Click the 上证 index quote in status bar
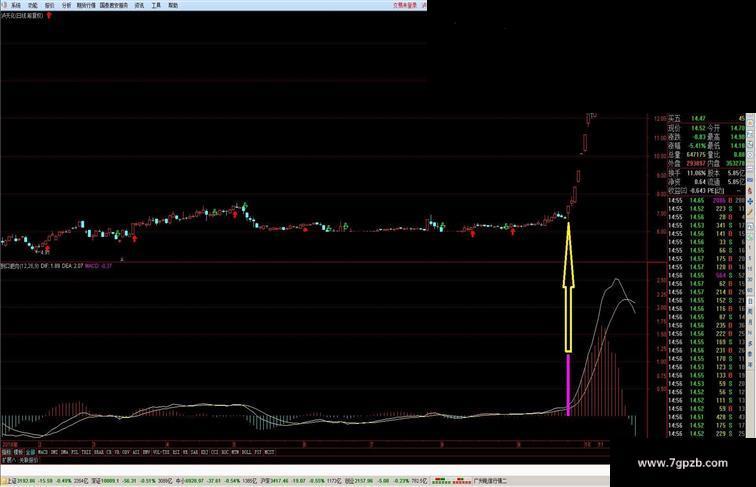 pyautogui.click(x=48, y=481)
